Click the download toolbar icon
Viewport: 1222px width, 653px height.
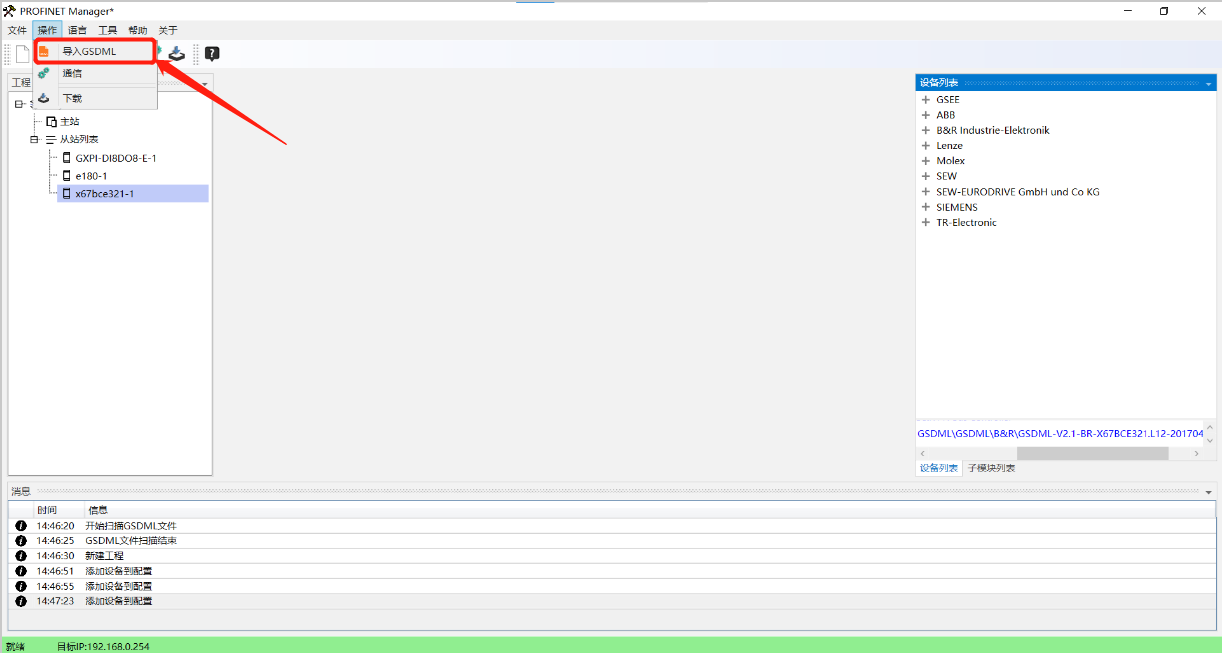click(176, 54)
